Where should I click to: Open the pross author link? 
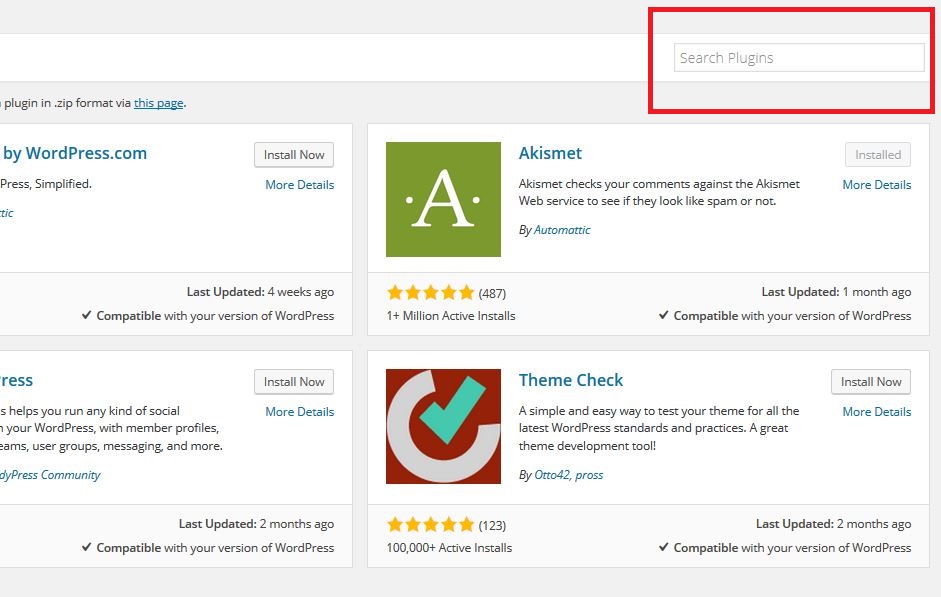pyautogui.click(x=589, y=475)
